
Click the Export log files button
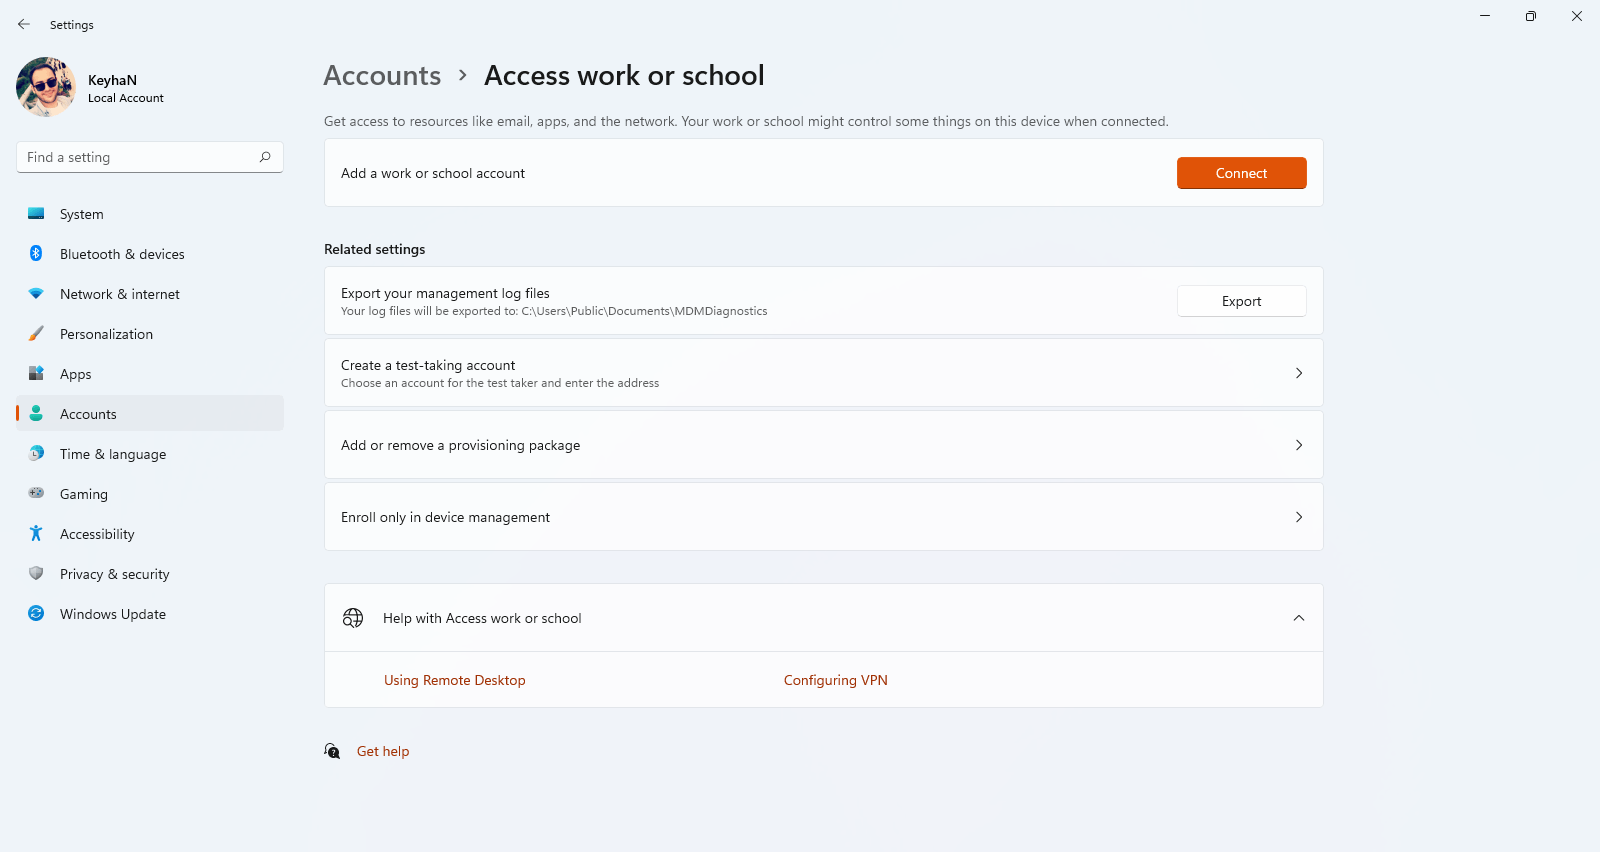tap(1241, 301)
